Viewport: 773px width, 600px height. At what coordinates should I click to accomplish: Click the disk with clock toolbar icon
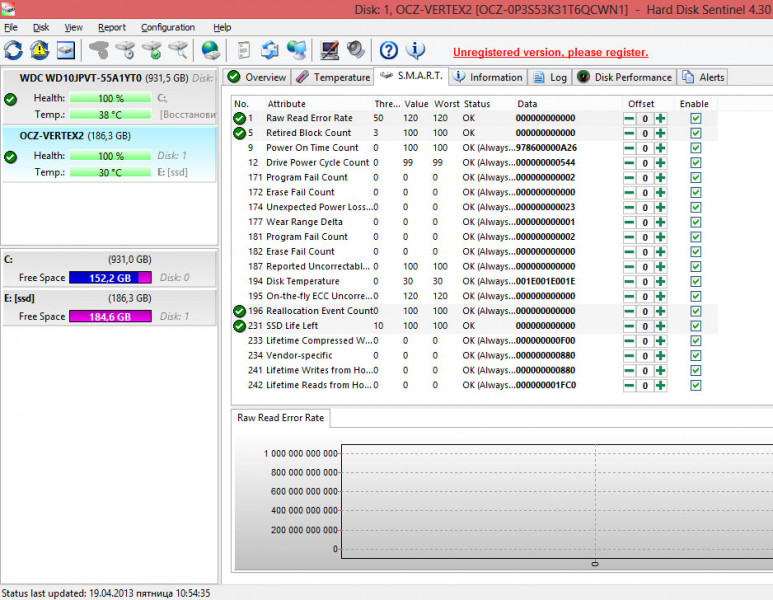click(125, 50)
